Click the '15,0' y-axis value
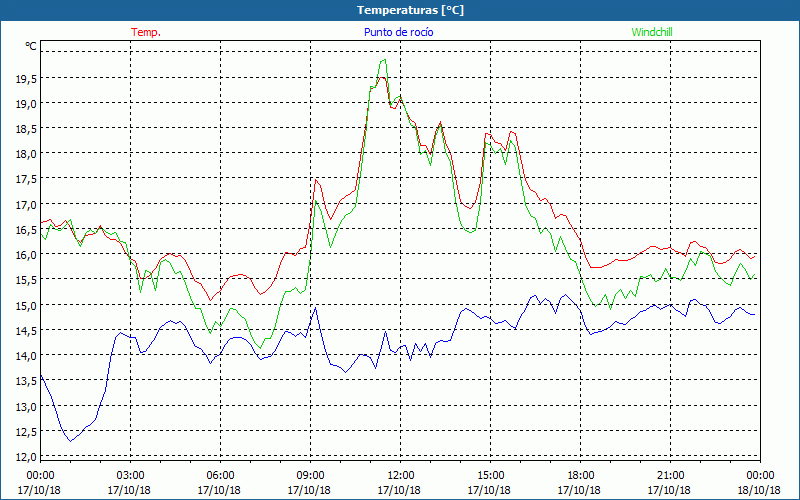 tap(26, 305)
